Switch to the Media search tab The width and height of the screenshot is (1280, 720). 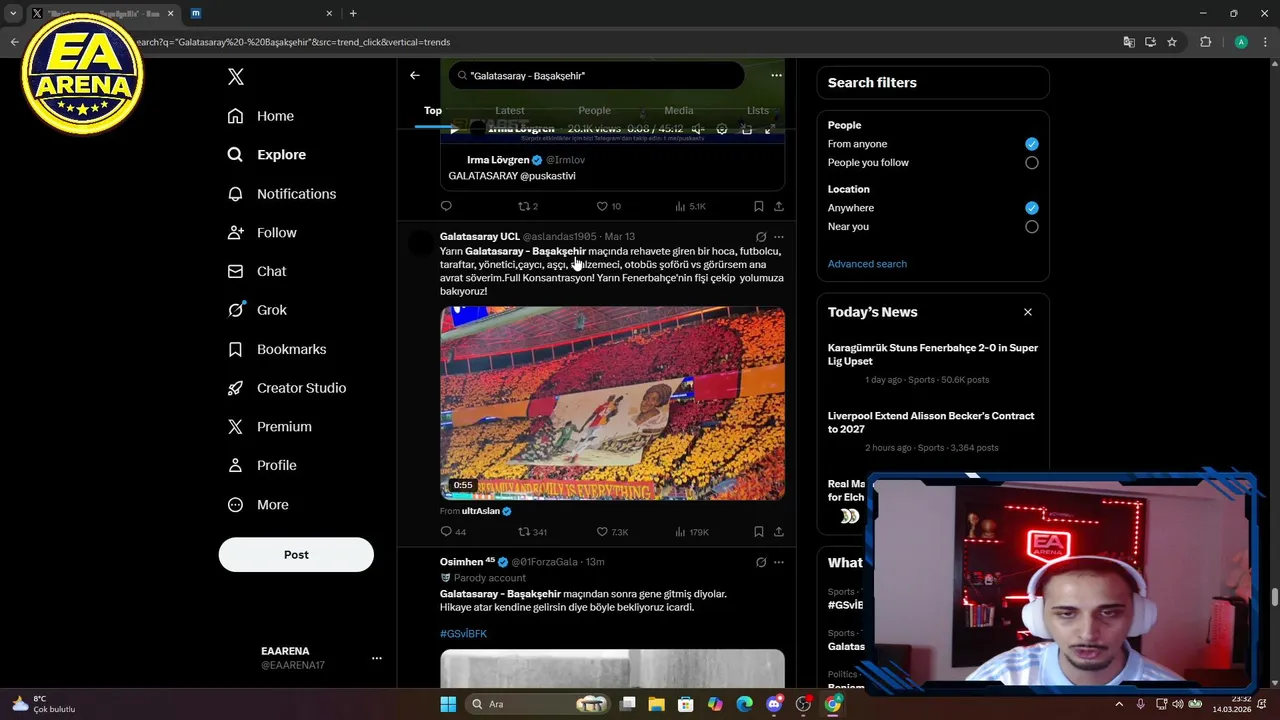tap(679, 111)
